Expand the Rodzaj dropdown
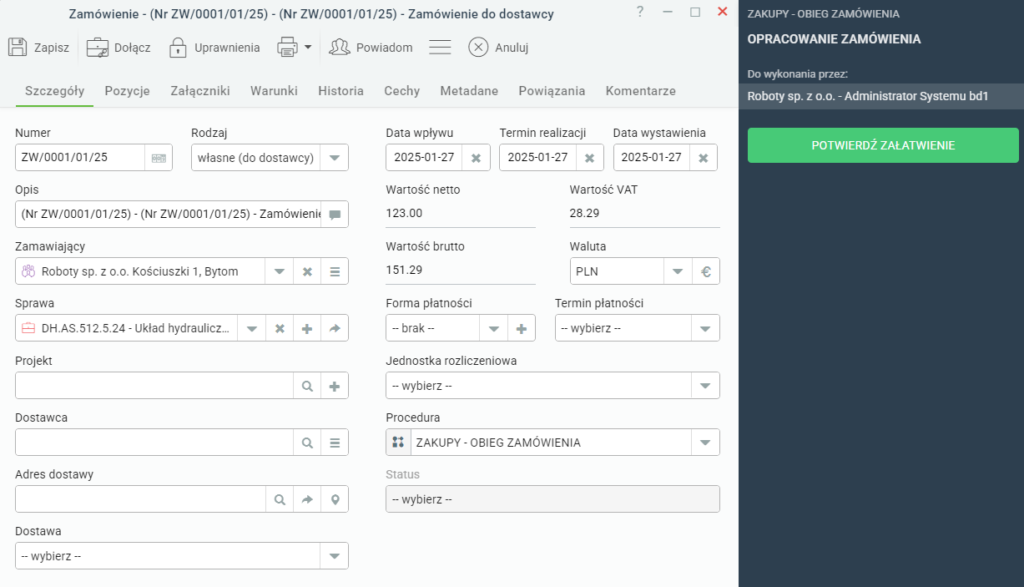Viewport: 1024px width, 587px height. pos(334,158)
